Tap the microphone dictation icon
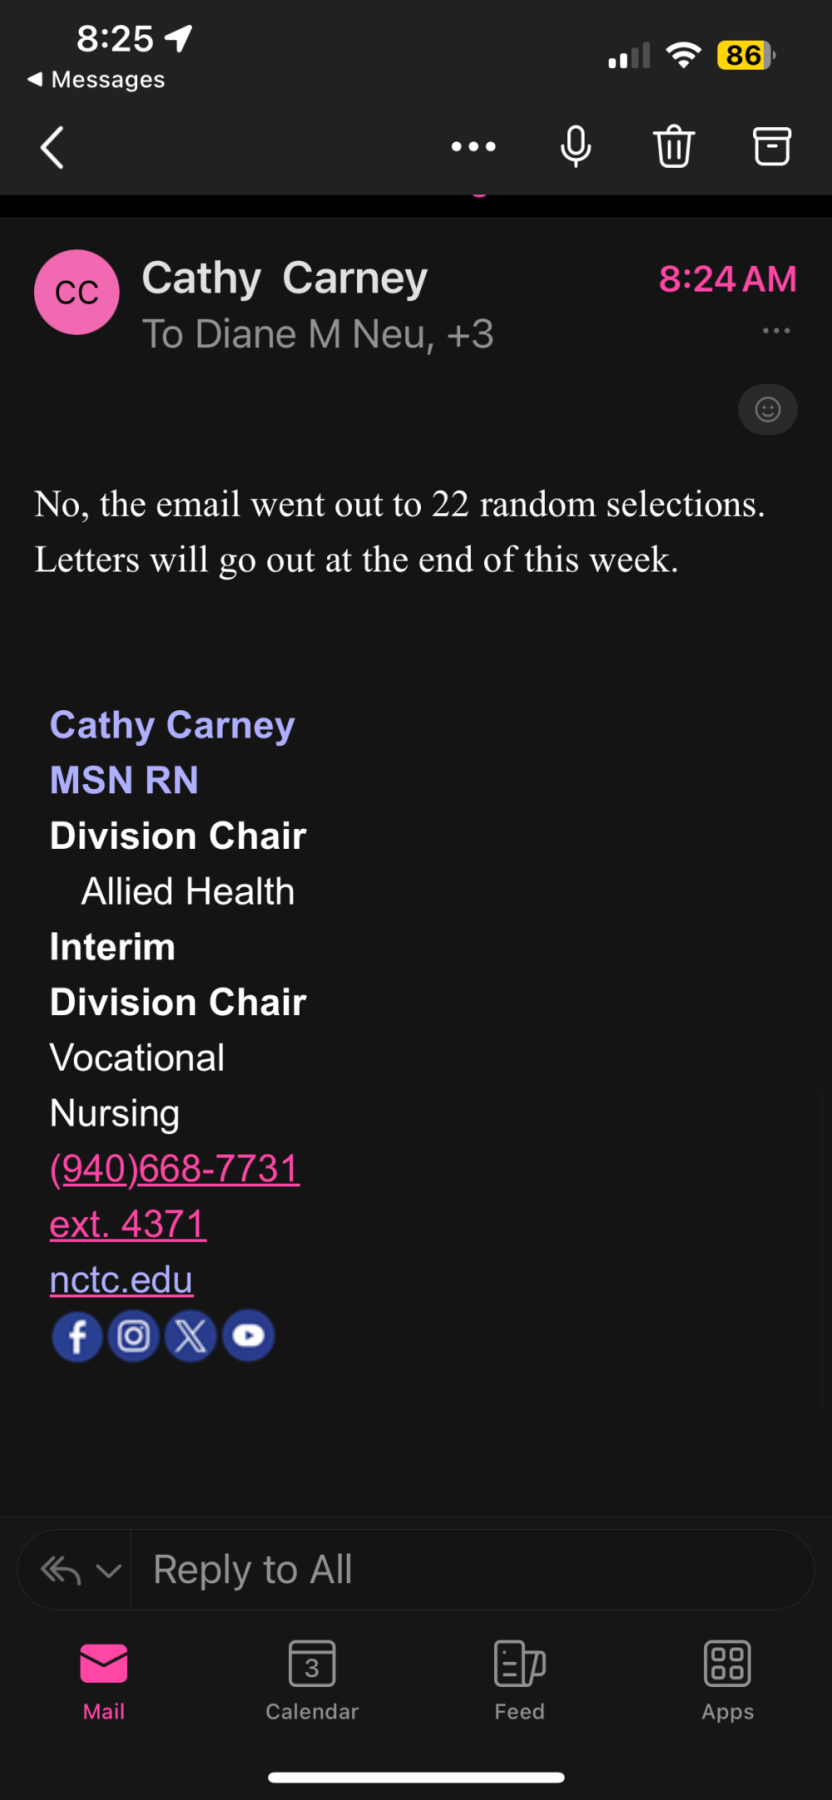This screenshot has height=1800, width=832. pyautogui.click(x=575, y=147)
